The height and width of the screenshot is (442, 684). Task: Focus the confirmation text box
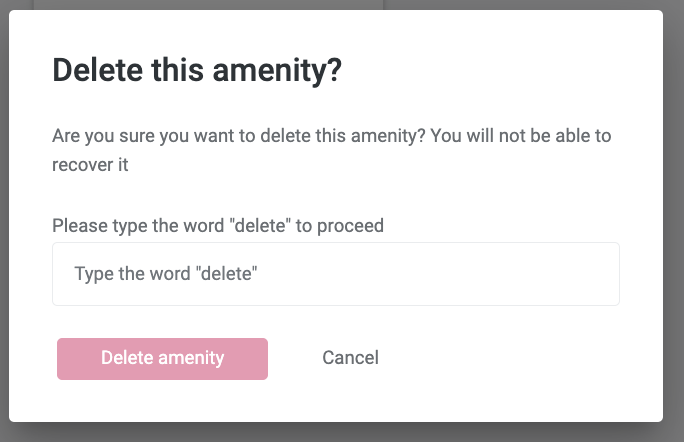(x=335, y=274)
